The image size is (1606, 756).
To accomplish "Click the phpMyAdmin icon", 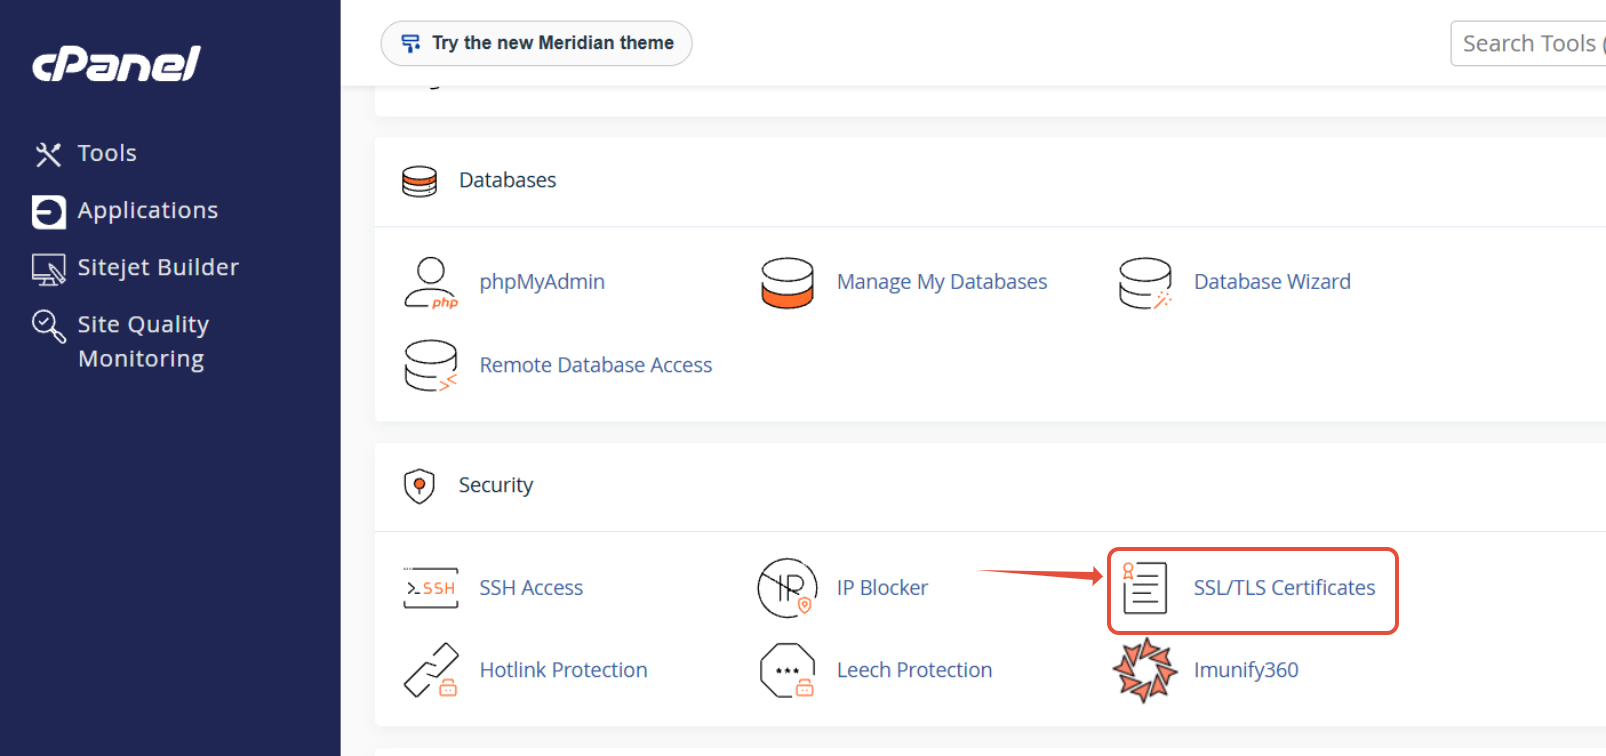I will [x=431, y=283].
